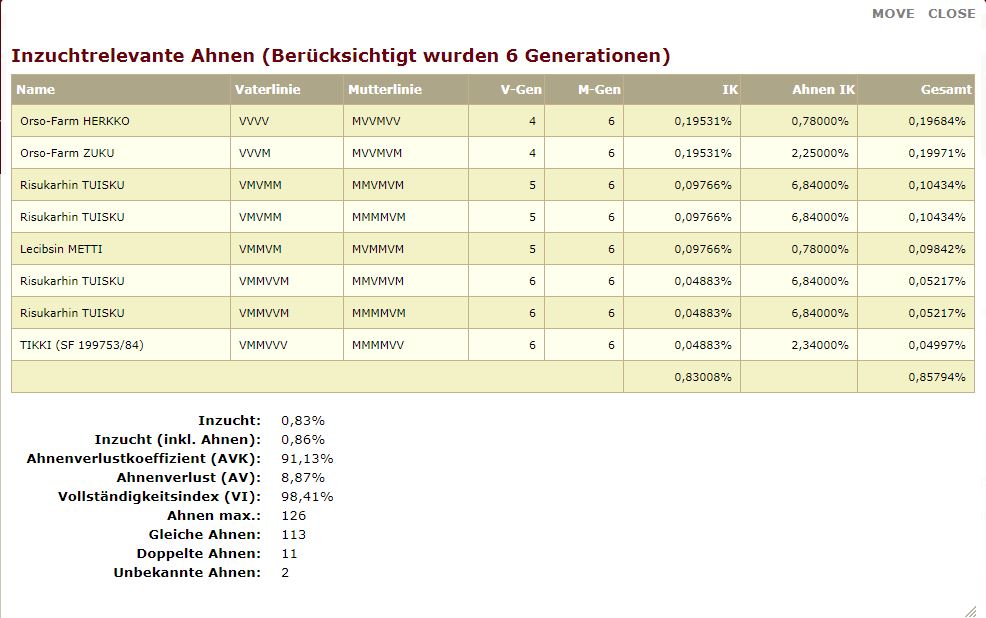The height and width of the screenshot is (618, 986).
Task: Select the Orso-Farm HERKKO row name
Action: 75,121
